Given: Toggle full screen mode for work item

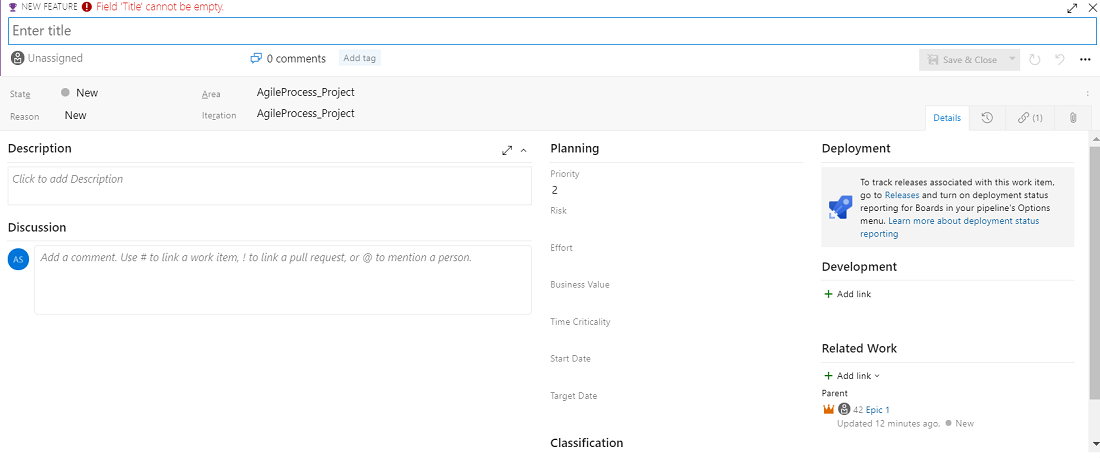Looking at the screenshot, I should [x=1073, y=8].
